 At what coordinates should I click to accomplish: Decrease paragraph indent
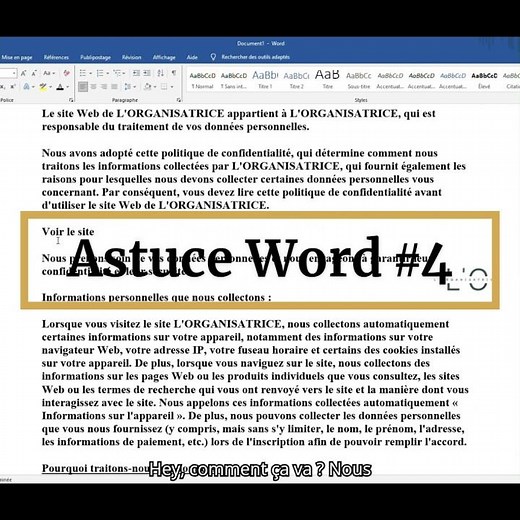pyautogui.click(x=136, y=73)
